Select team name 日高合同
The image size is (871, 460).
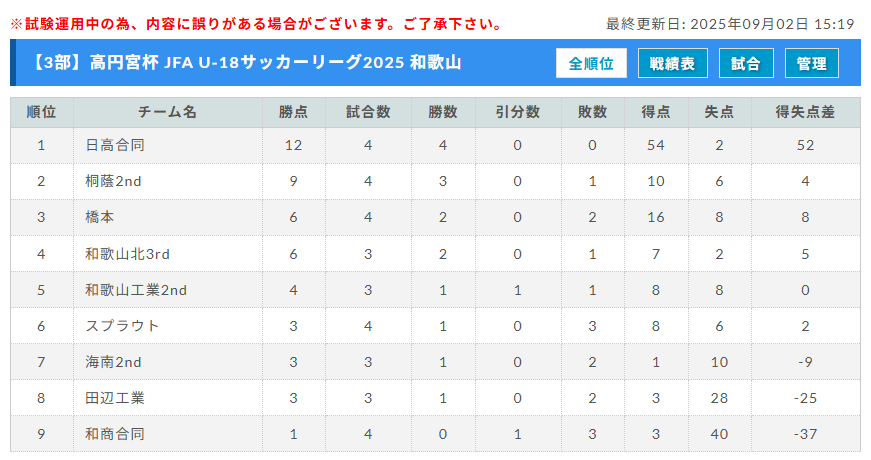click(115, 145)
